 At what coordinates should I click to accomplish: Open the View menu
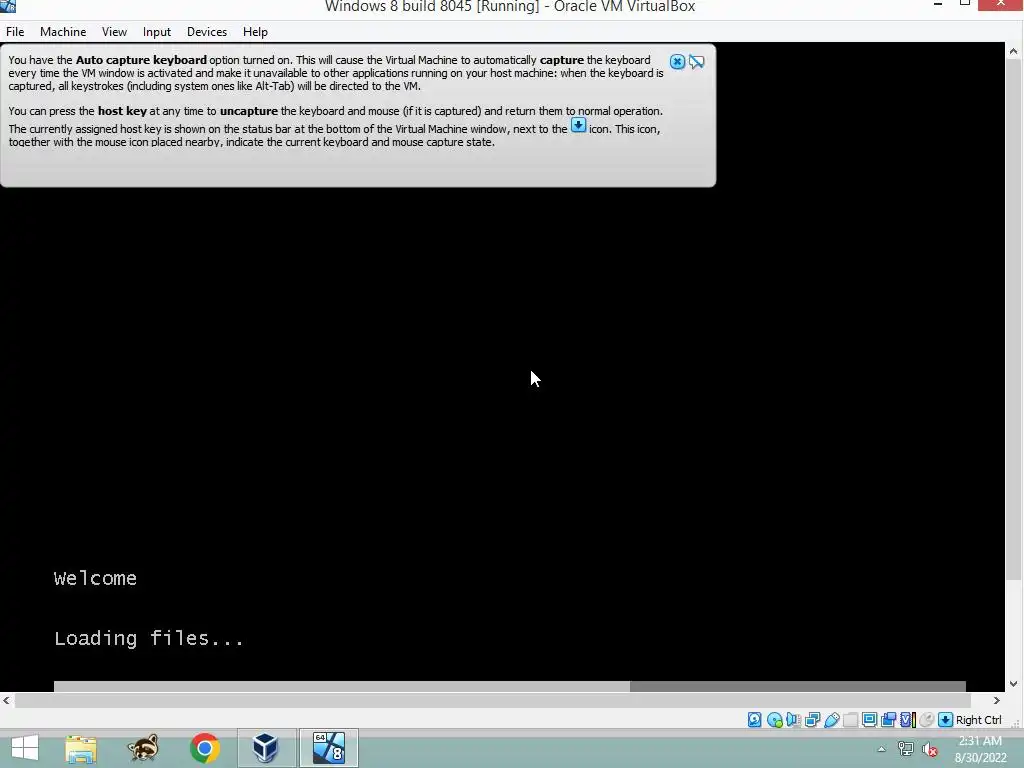click(114, 31)
